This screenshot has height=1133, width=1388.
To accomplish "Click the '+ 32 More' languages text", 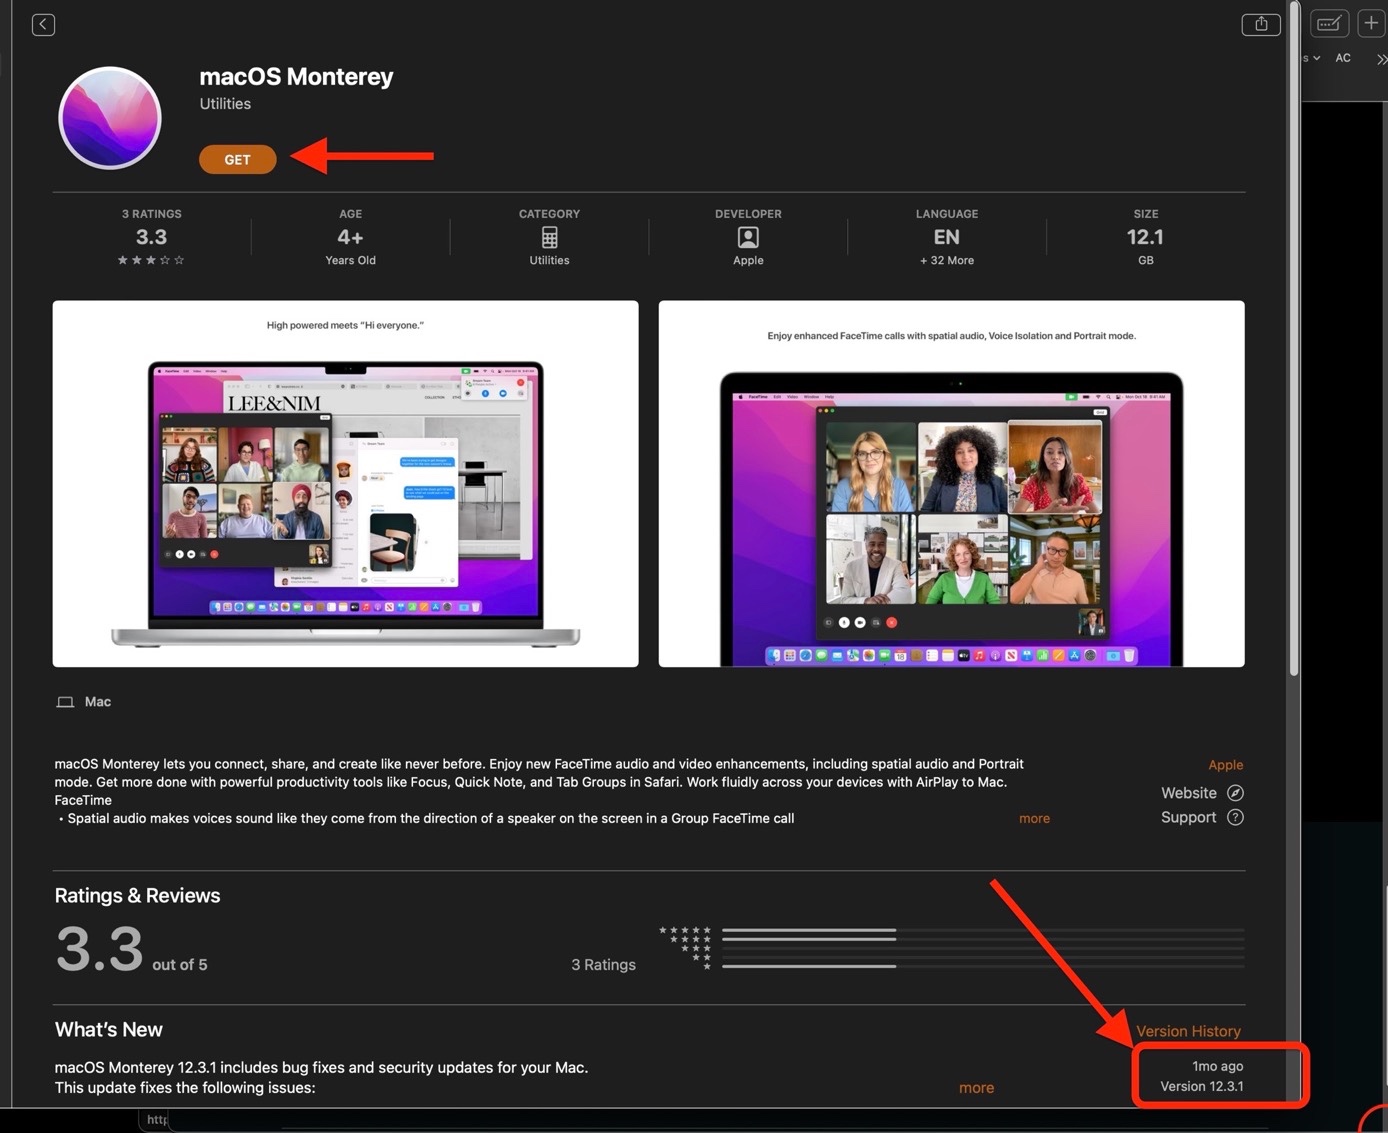I will [x=947, y=260].
